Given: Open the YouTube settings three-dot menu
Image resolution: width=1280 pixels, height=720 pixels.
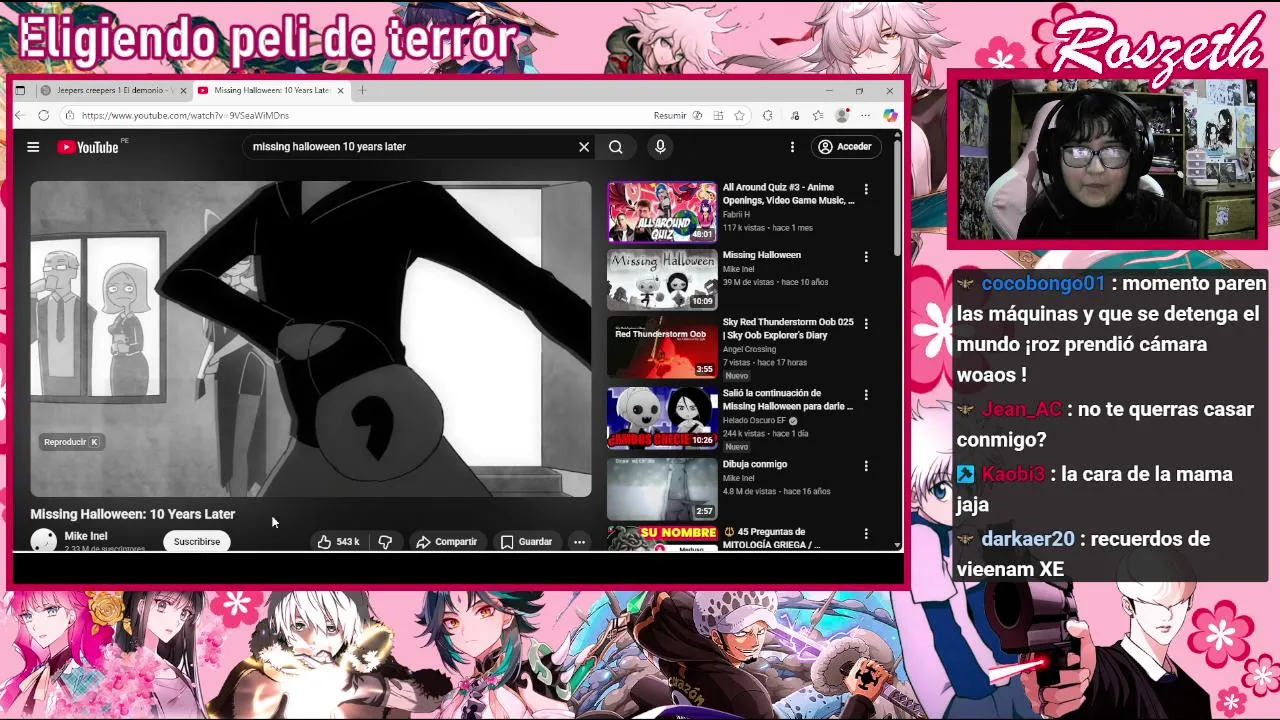Looking at the screenshot, I should 792,147.
